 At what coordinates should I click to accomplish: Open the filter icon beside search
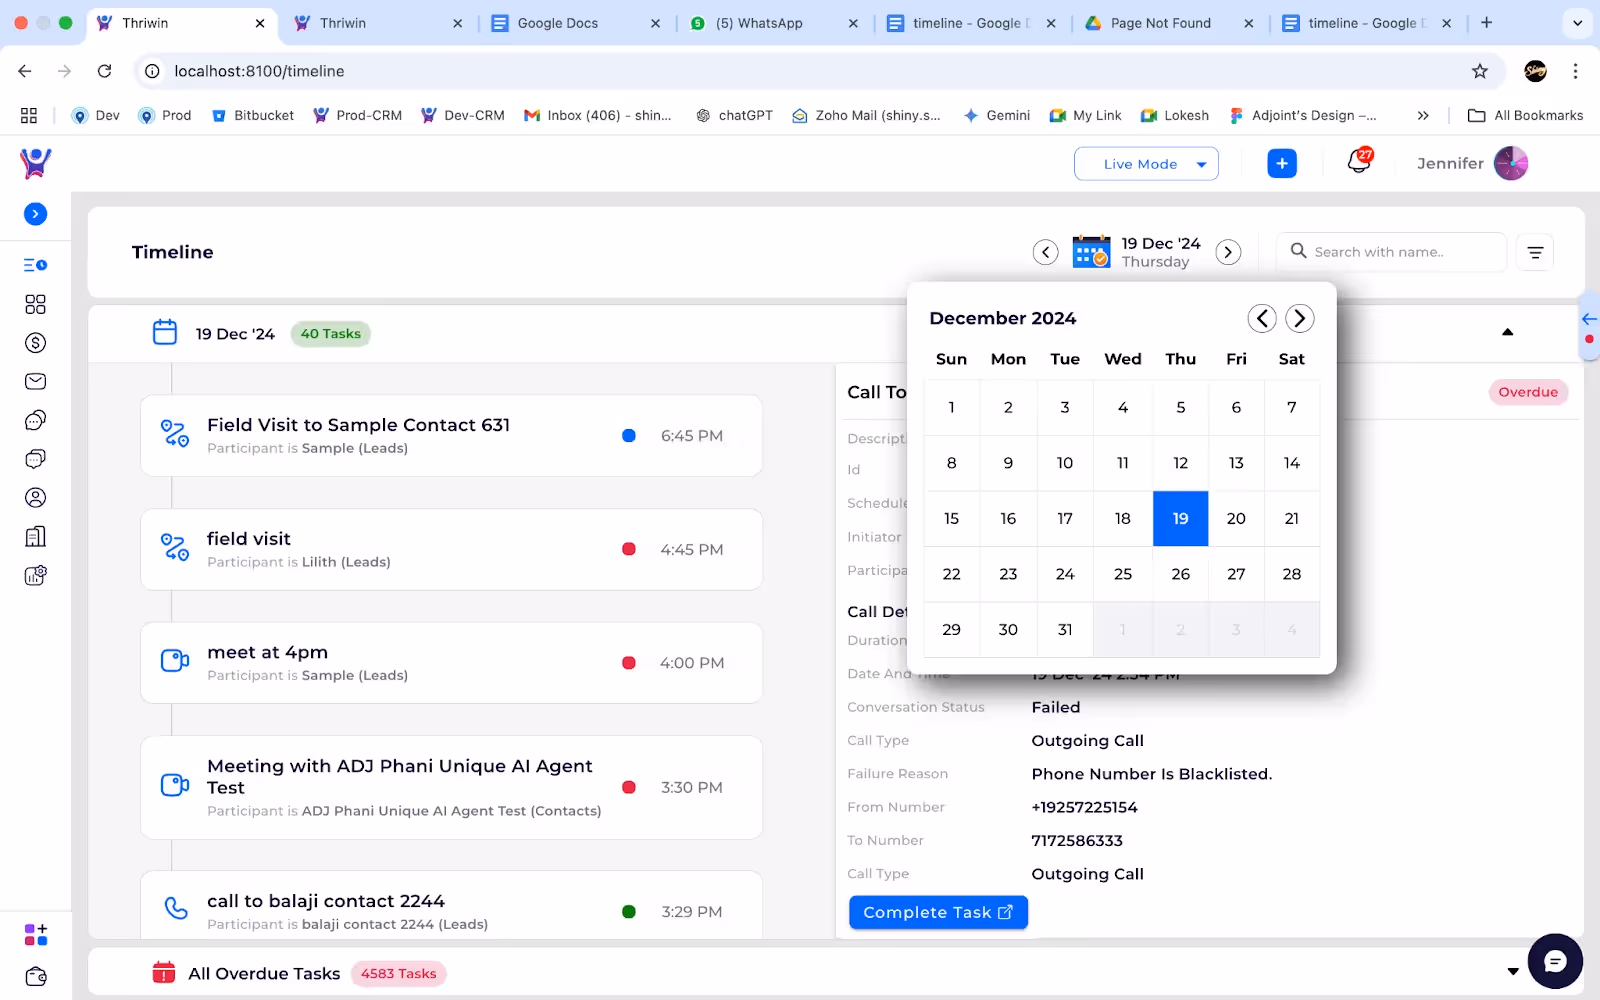(x=1535, y=252)
